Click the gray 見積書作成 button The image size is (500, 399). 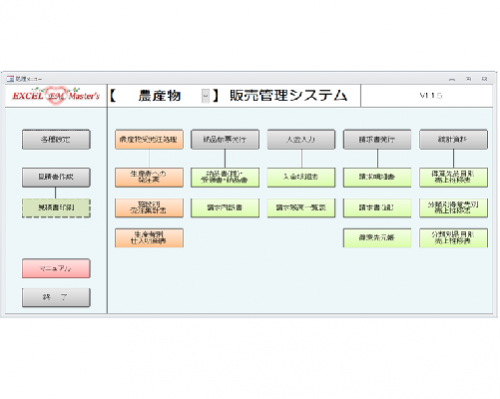tap(56, 177)
